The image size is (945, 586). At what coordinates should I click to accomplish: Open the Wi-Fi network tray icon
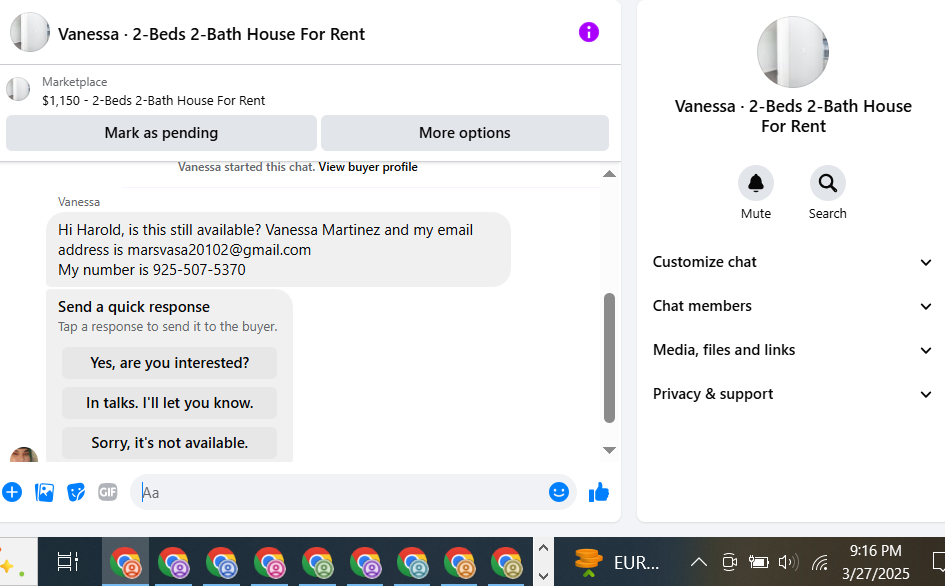point(820,562)
